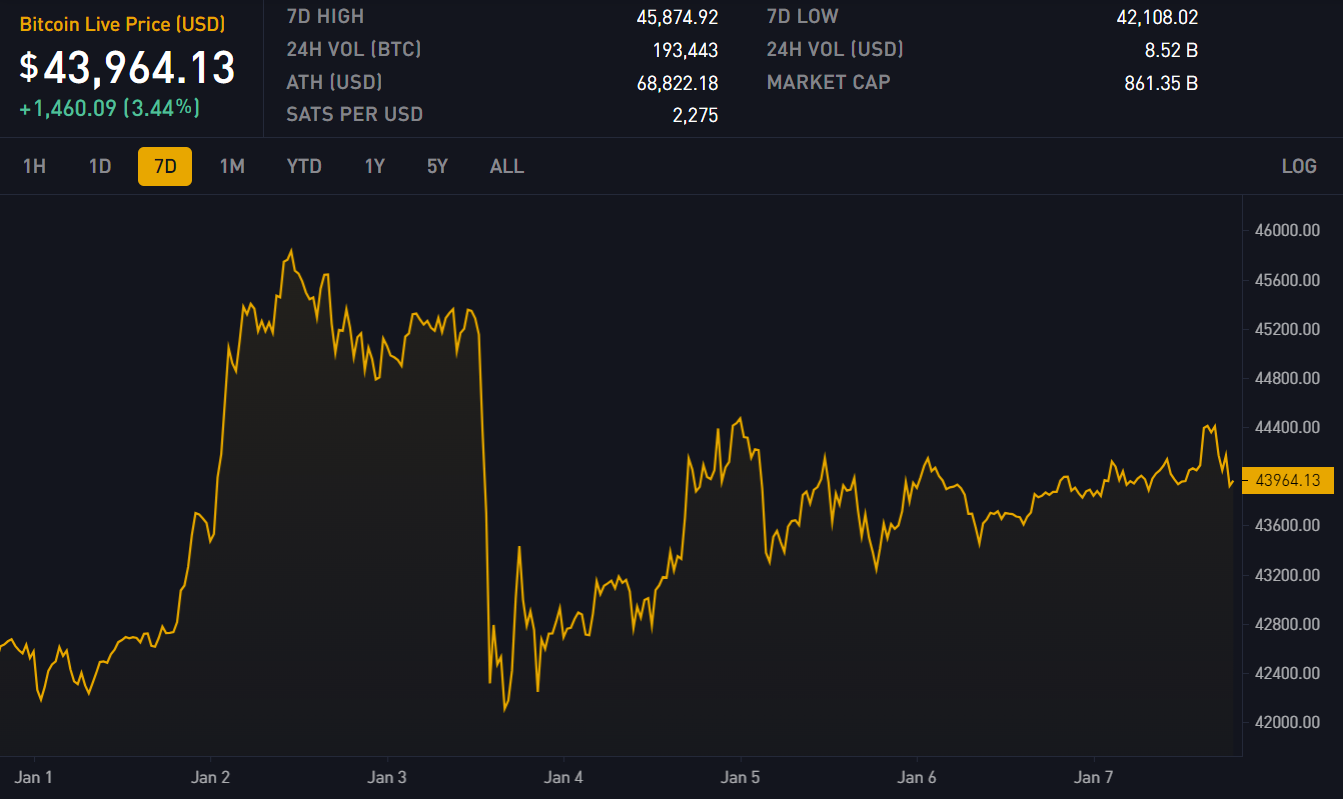
Task: Click the 24H VOL (BTC) label
Action: [x=354, y=50]
